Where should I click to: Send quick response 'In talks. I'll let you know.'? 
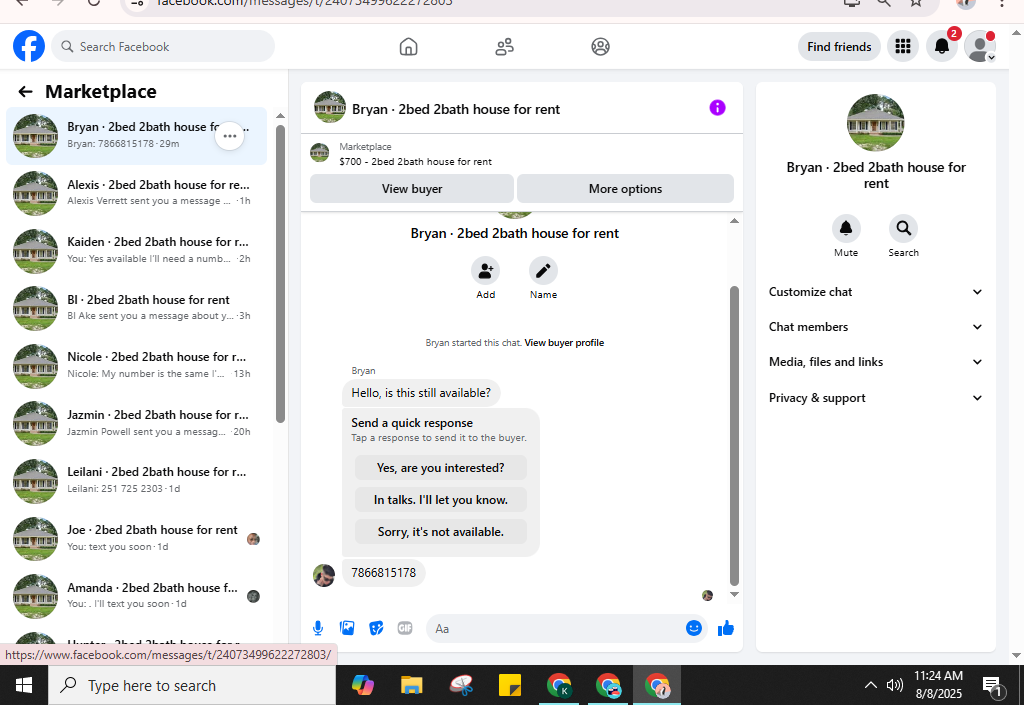pos(441,500)
